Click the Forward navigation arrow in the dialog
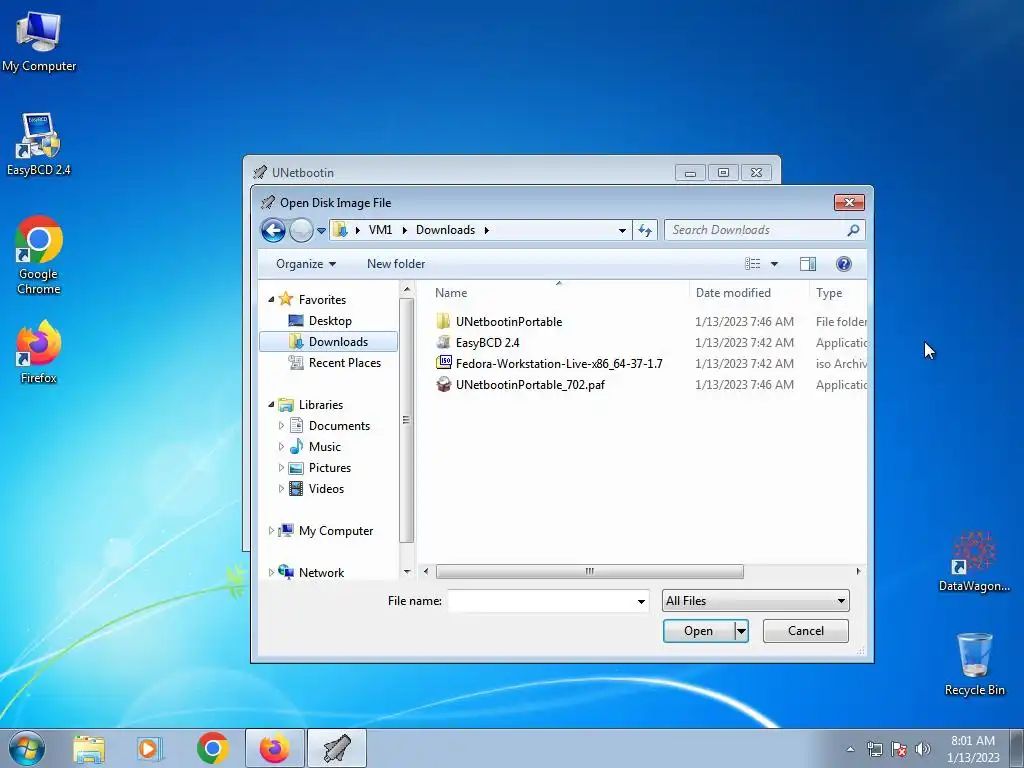The image size is (1024, 768). [x=301, y=230]
